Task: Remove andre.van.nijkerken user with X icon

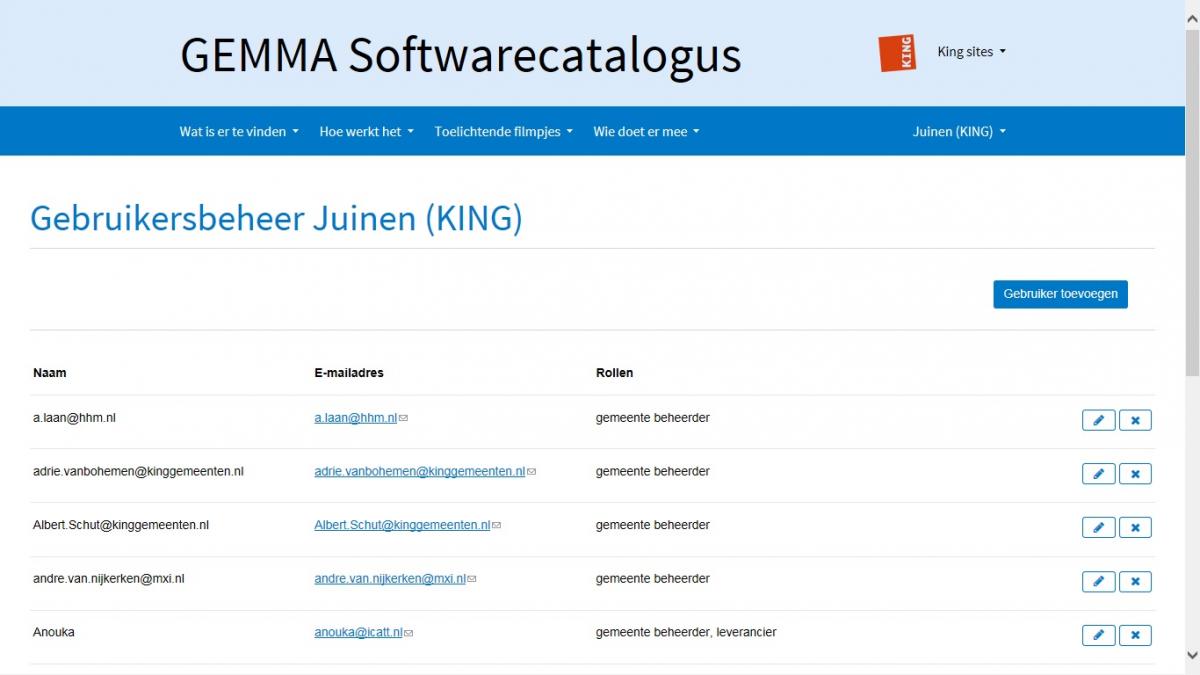Action: pyautogui.click(x=1135, y=581)
